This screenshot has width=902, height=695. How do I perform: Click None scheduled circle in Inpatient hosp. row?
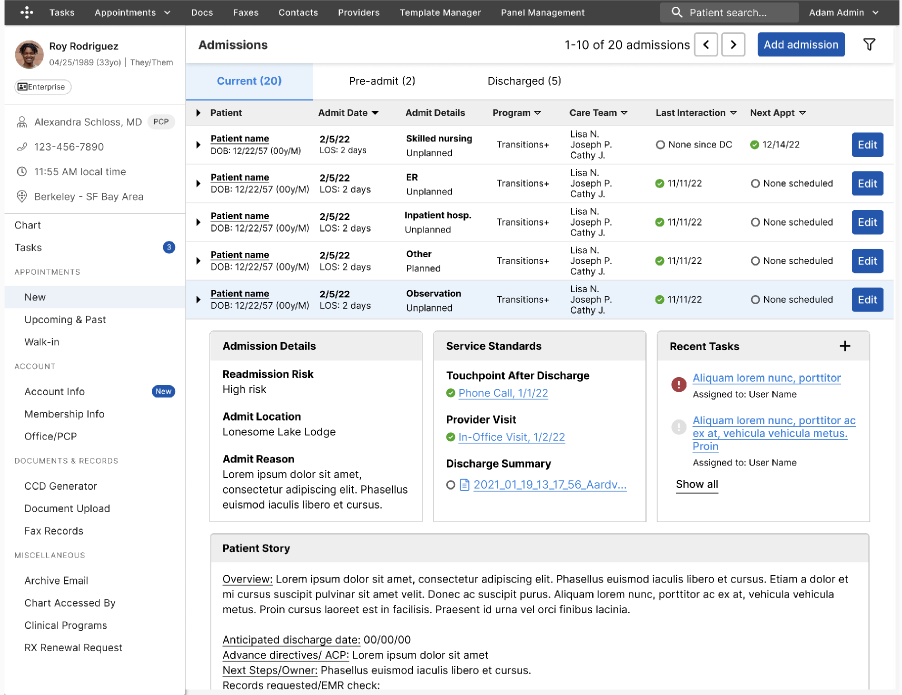pyautogui.click(x=755, y=222)
